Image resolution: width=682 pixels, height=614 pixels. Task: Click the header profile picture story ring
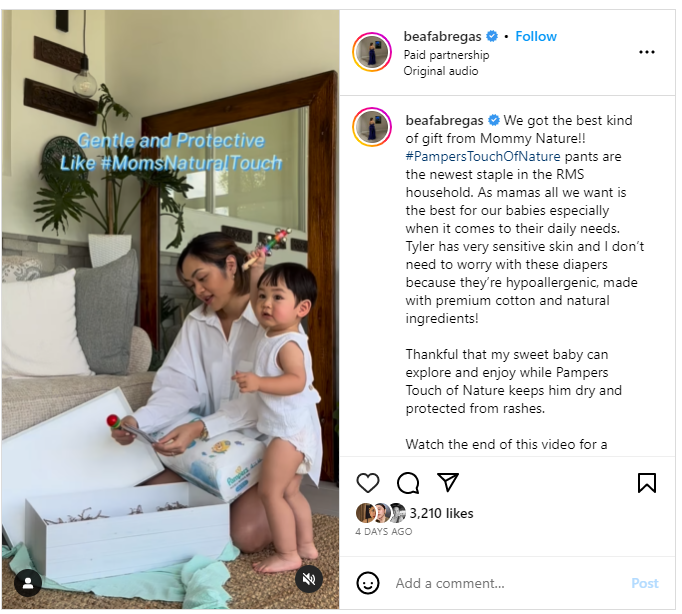click(x=372, y=52)
